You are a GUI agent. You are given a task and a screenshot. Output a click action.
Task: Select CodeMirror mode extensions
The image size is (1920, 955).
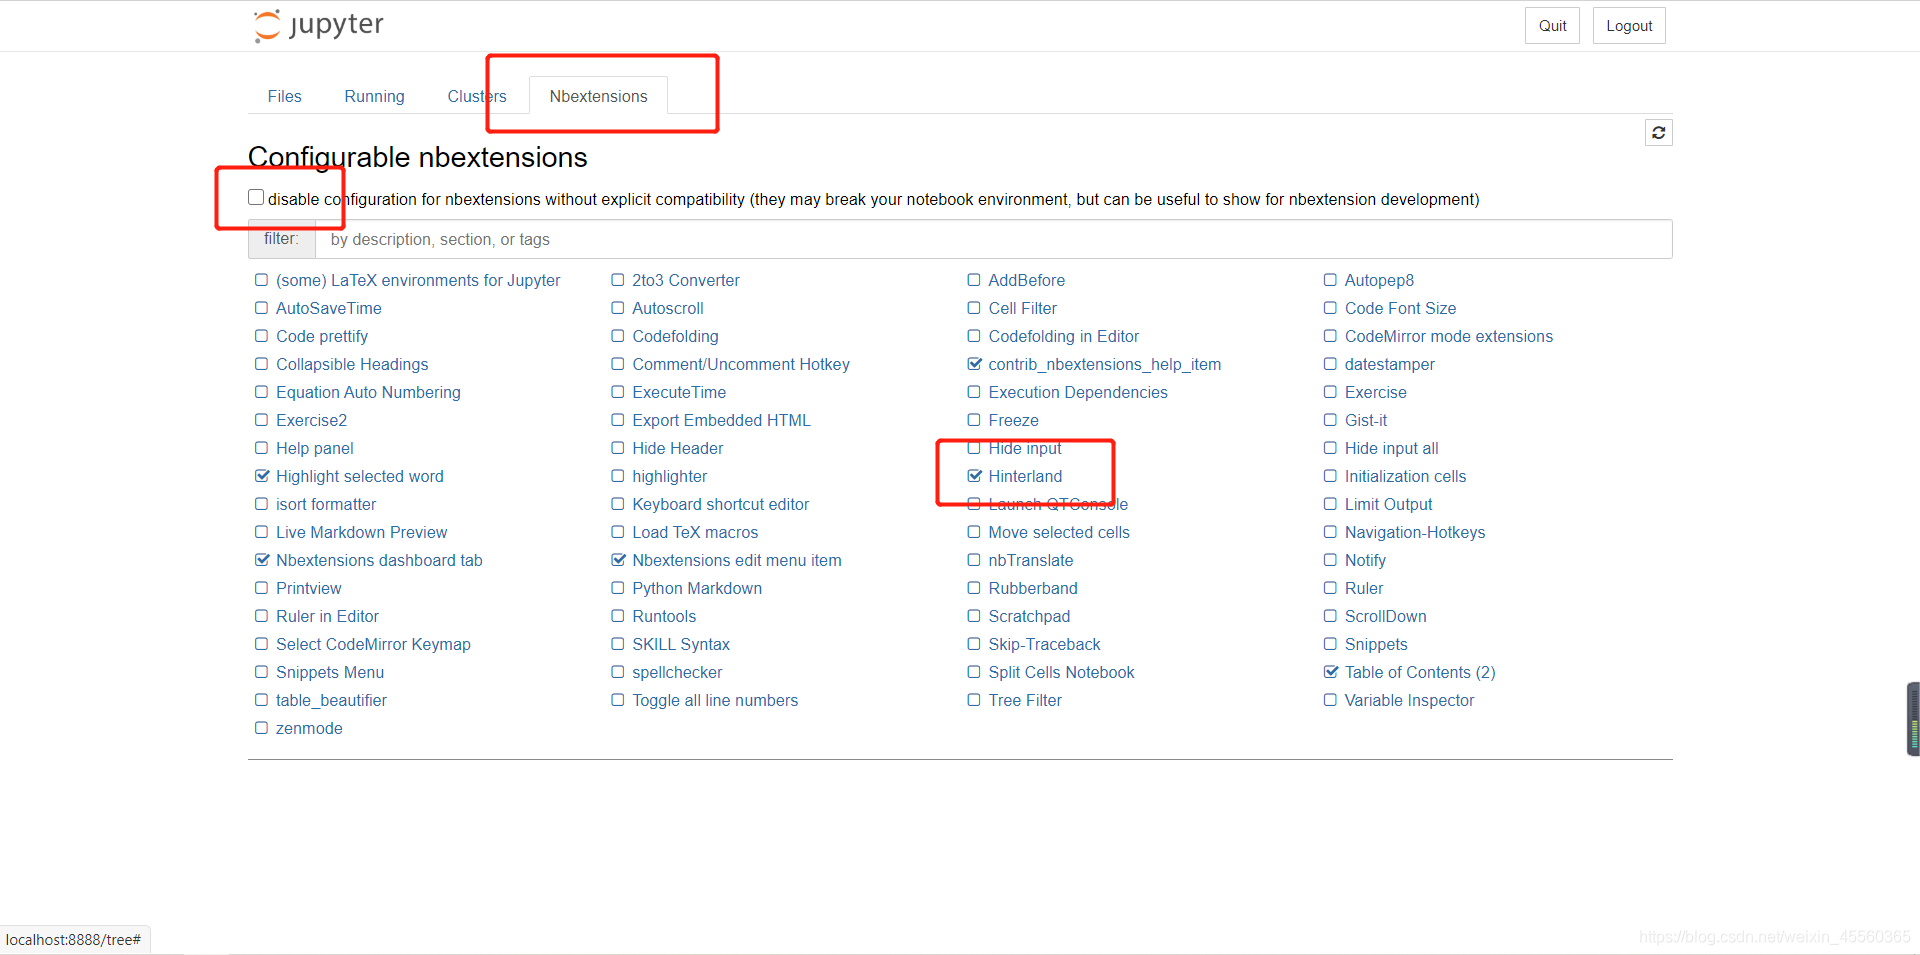pyautogui.click(x=1449, y=336)
